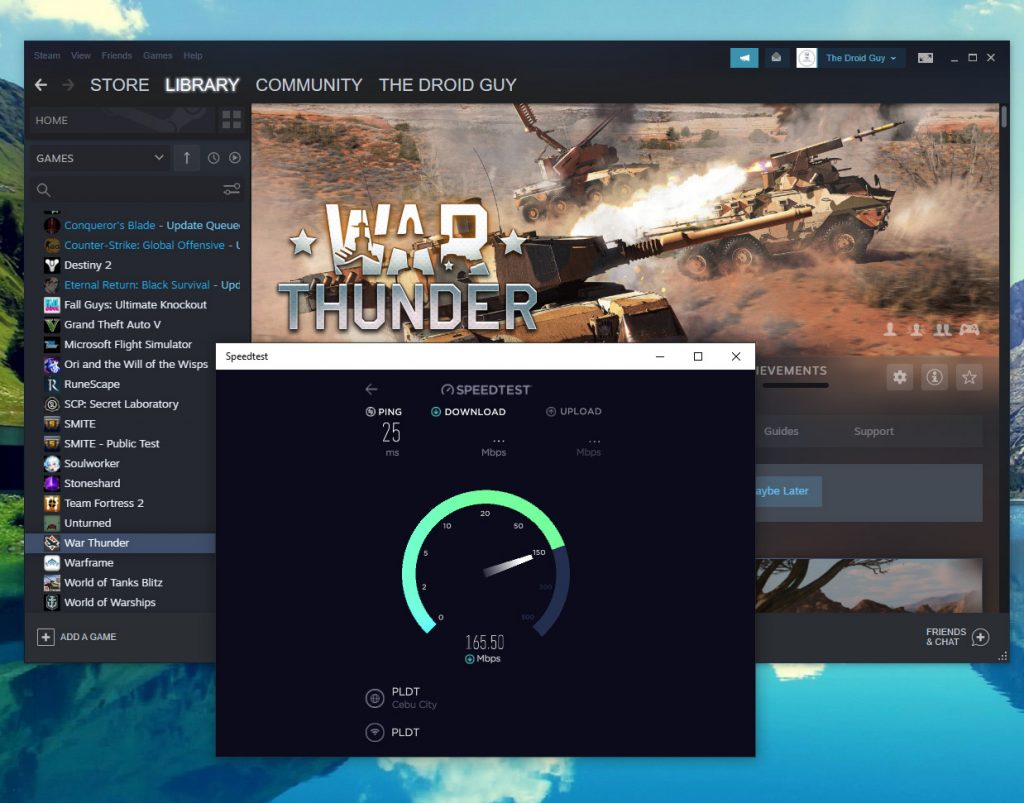This screenshot has width=1024, height=803.
Task: Click the sort ascending arrow button
Action: click(187, 158)
